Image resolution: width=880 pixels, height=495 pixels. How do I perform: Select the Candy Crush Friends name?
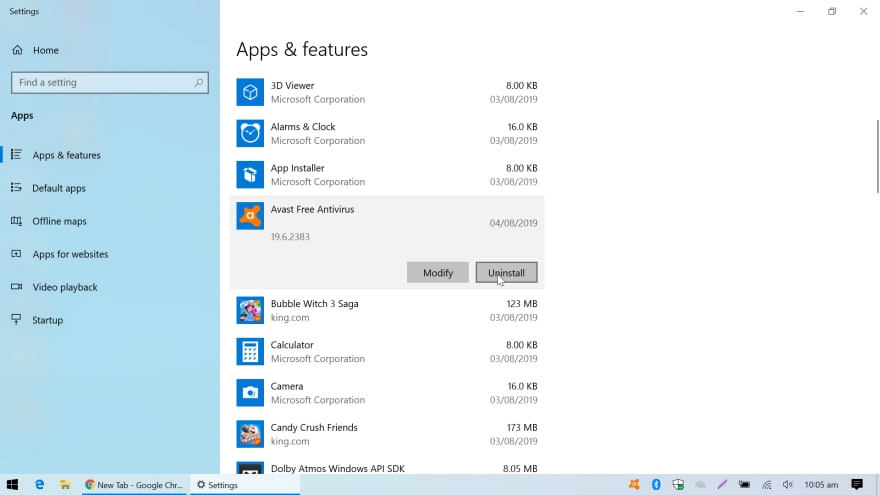[x=314, y=427]
